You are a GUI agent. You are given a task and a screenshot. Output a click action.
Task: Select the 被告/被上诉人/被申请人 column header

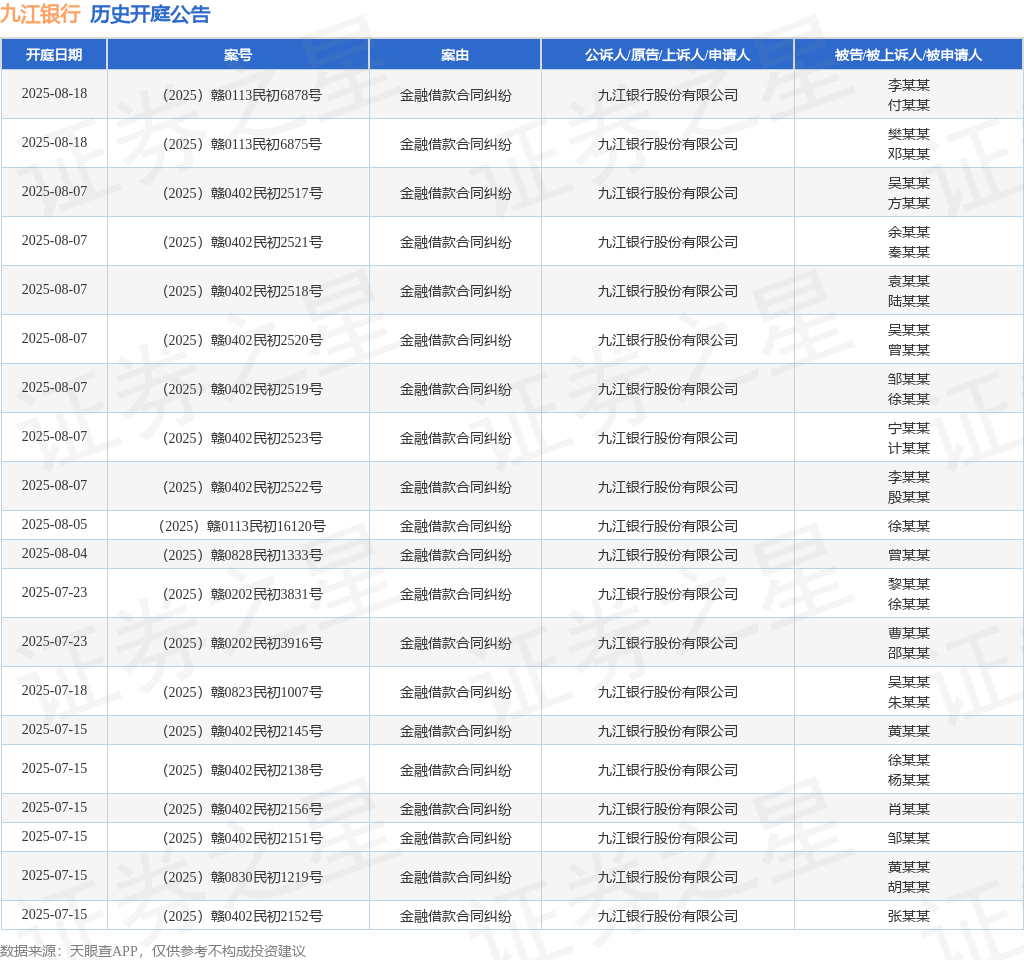click(908, 55)
